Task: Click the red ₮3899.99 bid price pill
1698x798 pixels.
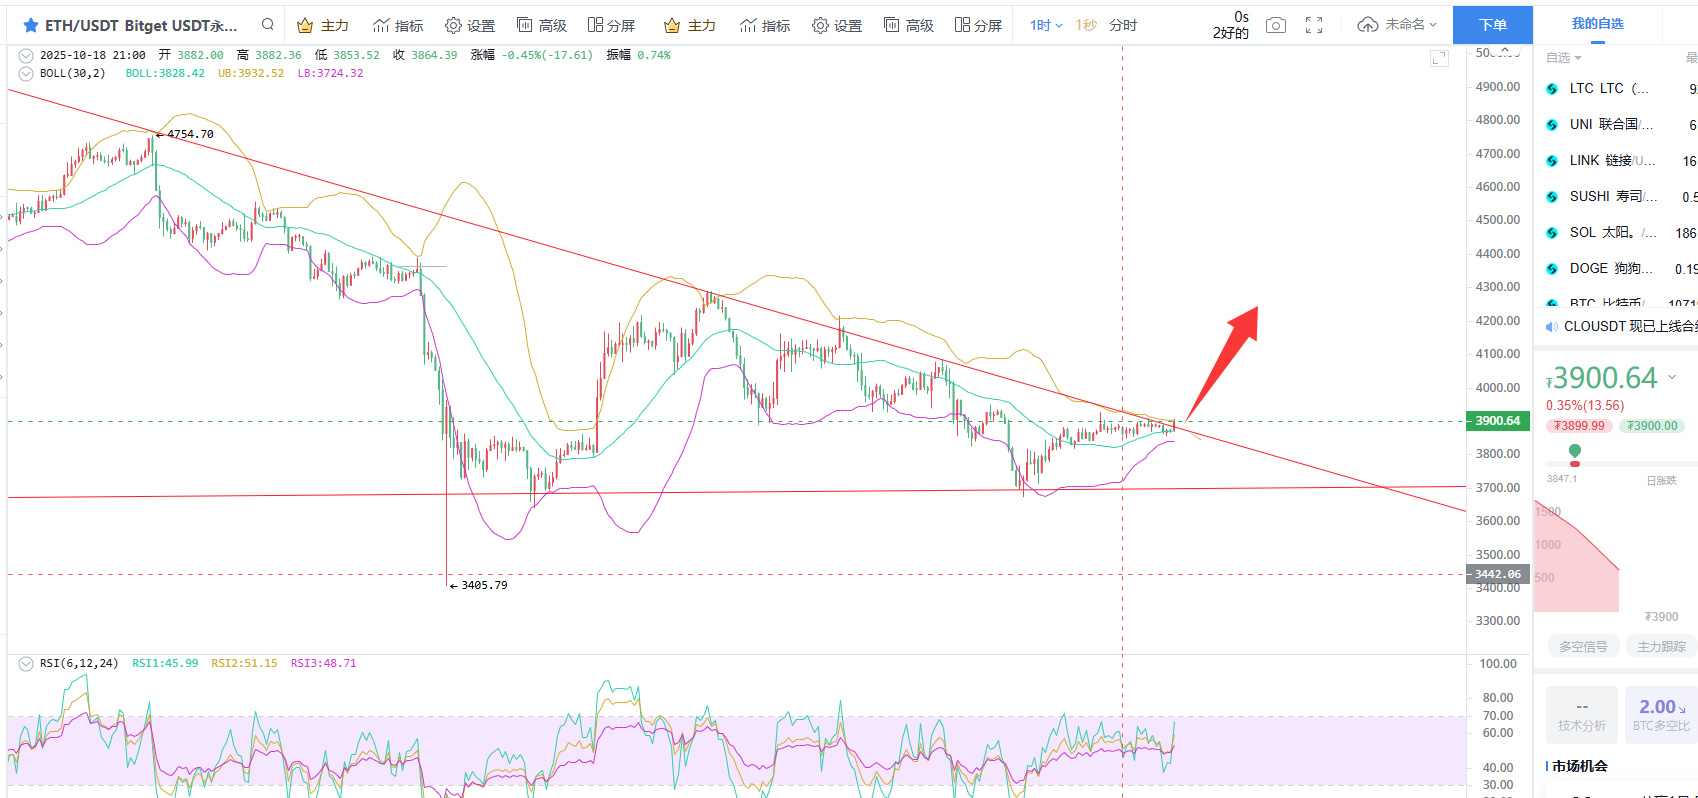Action: tap(1579, 426)
